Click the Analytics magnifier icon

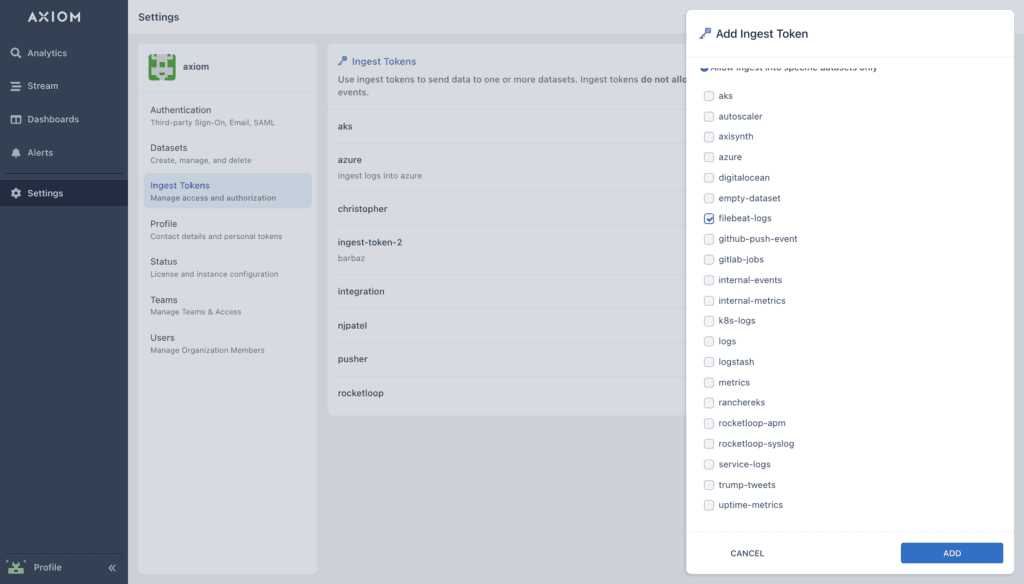coord(16,53)
